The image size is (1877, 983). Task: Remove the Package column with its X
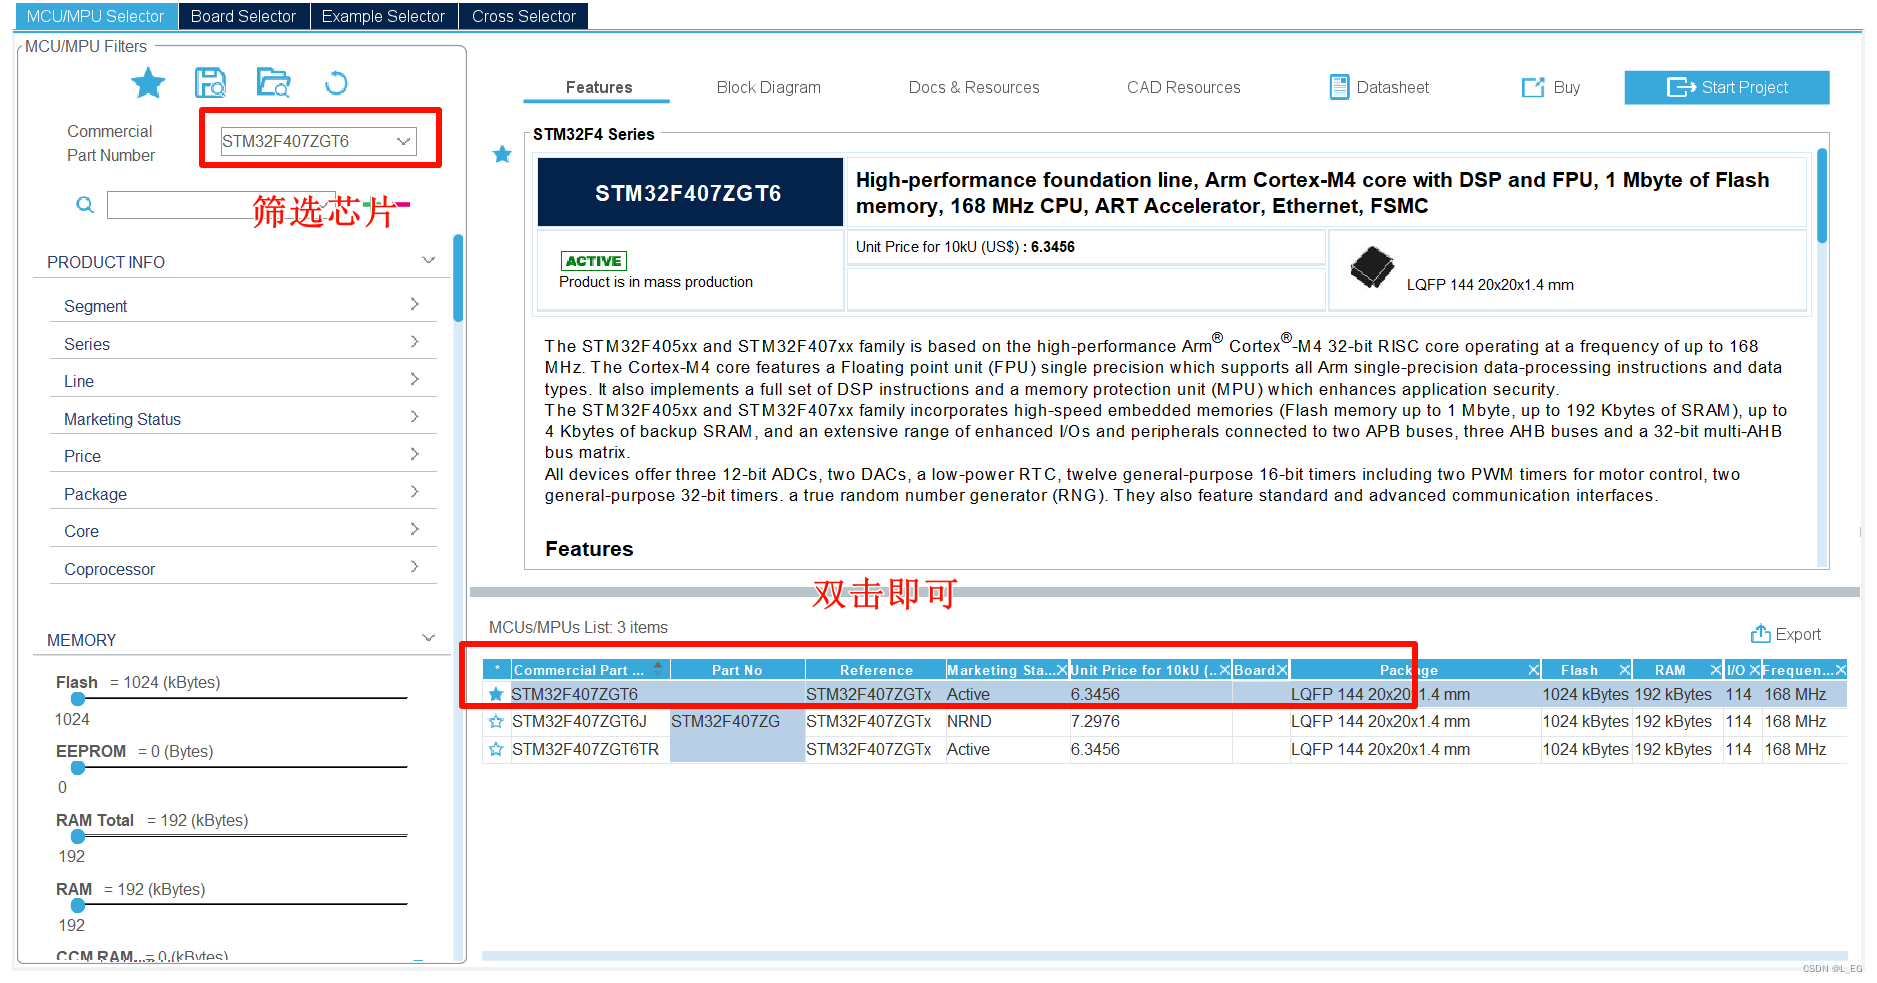click(1533, 670)
